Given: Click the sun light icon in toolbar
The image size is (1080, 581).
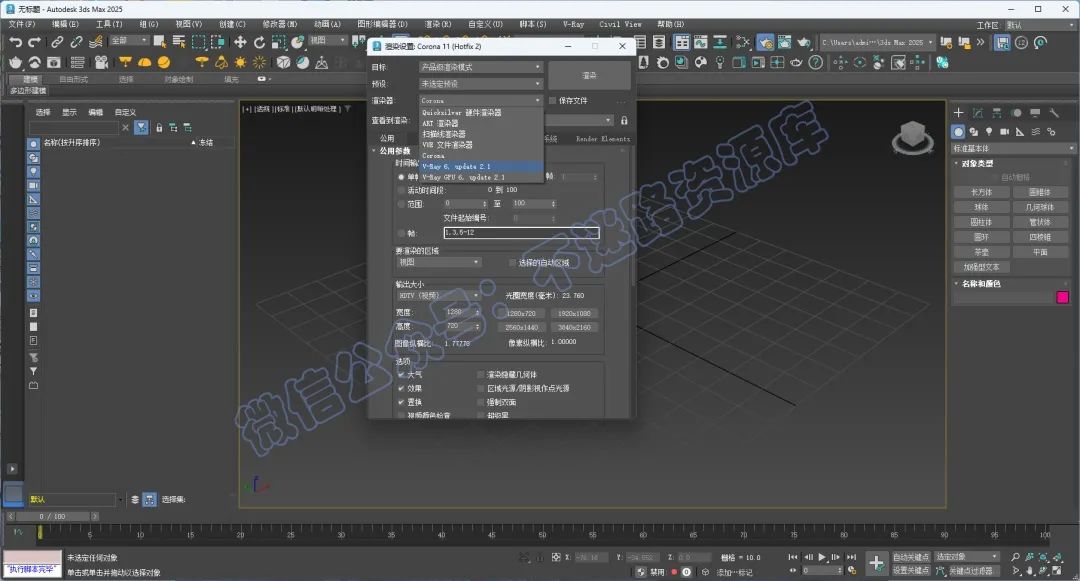Looking at the screenshot, I should point(240,63).
